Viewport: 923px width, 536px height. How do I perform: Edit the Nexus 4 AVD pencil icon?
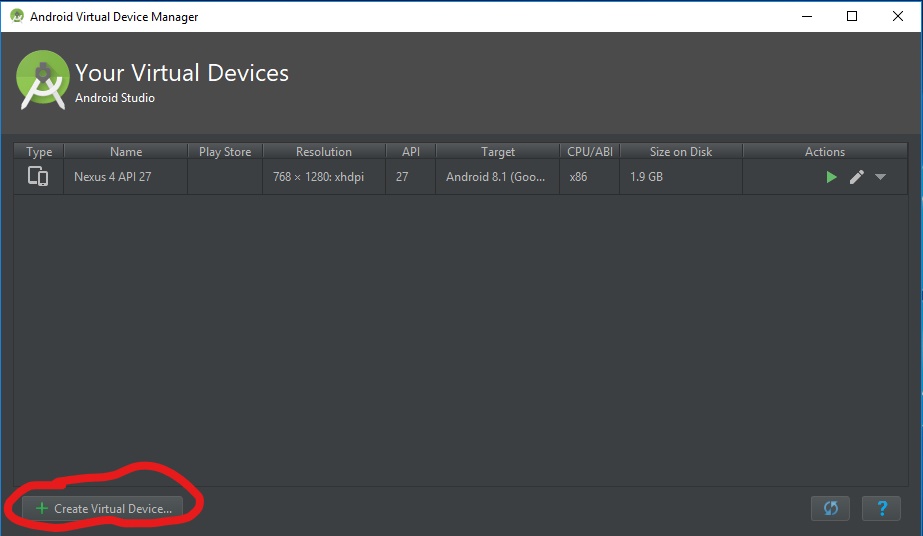click(x=856, y=177)
